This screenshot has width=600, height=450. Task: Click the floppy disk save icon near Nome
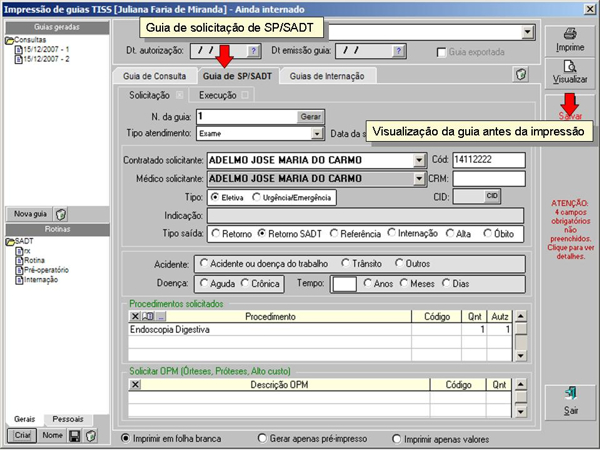click(x=74, y=436)
